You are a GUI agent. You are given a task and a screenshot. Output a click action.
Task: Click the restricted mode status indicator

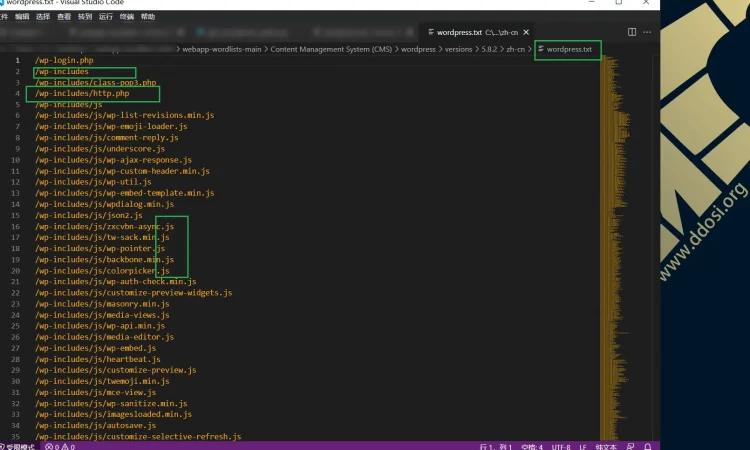[x=18, y=447]
